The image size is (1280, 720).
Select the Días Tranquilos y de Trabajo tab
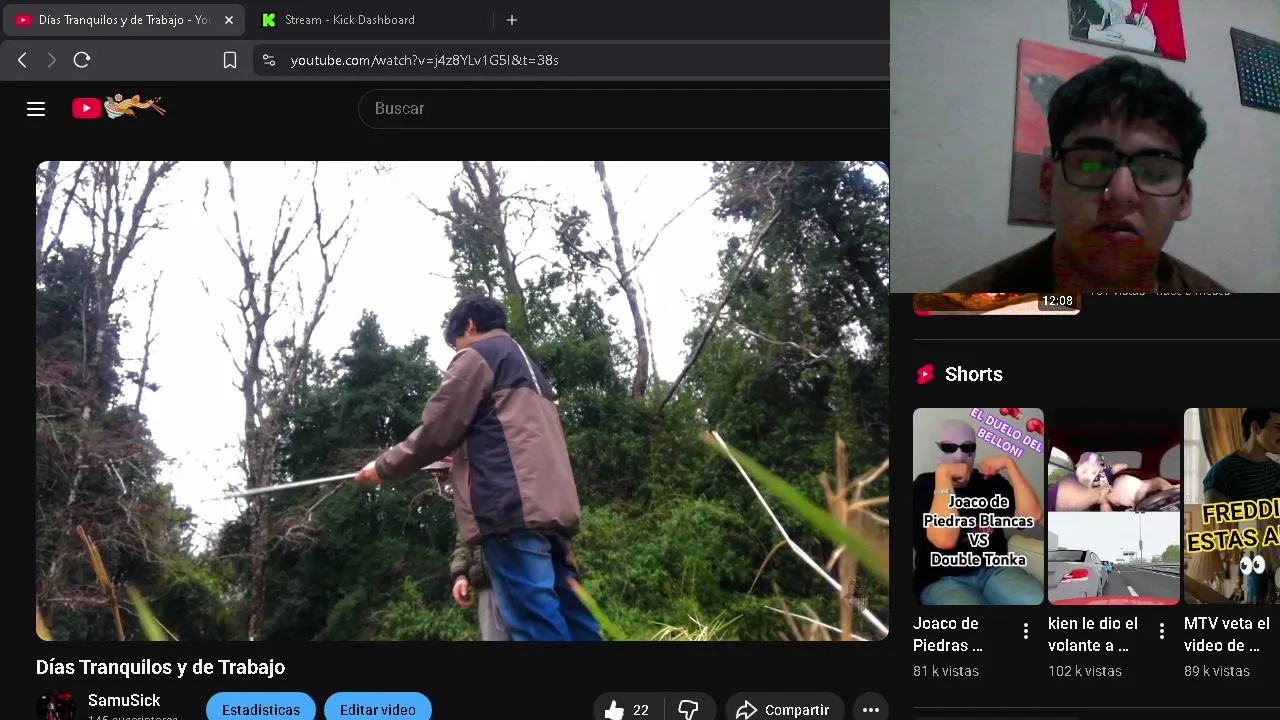(125, 20)
